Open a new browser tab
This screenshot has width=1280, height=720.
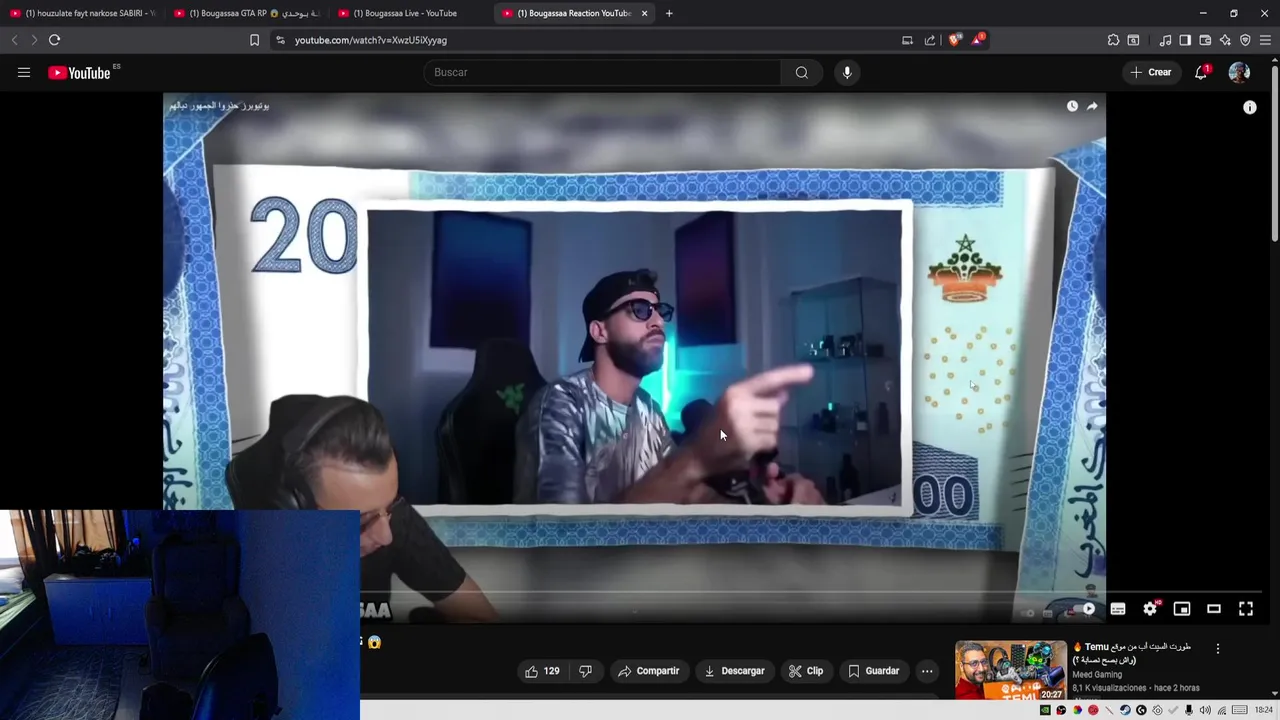pyautogui.click(x=669, y=13)
